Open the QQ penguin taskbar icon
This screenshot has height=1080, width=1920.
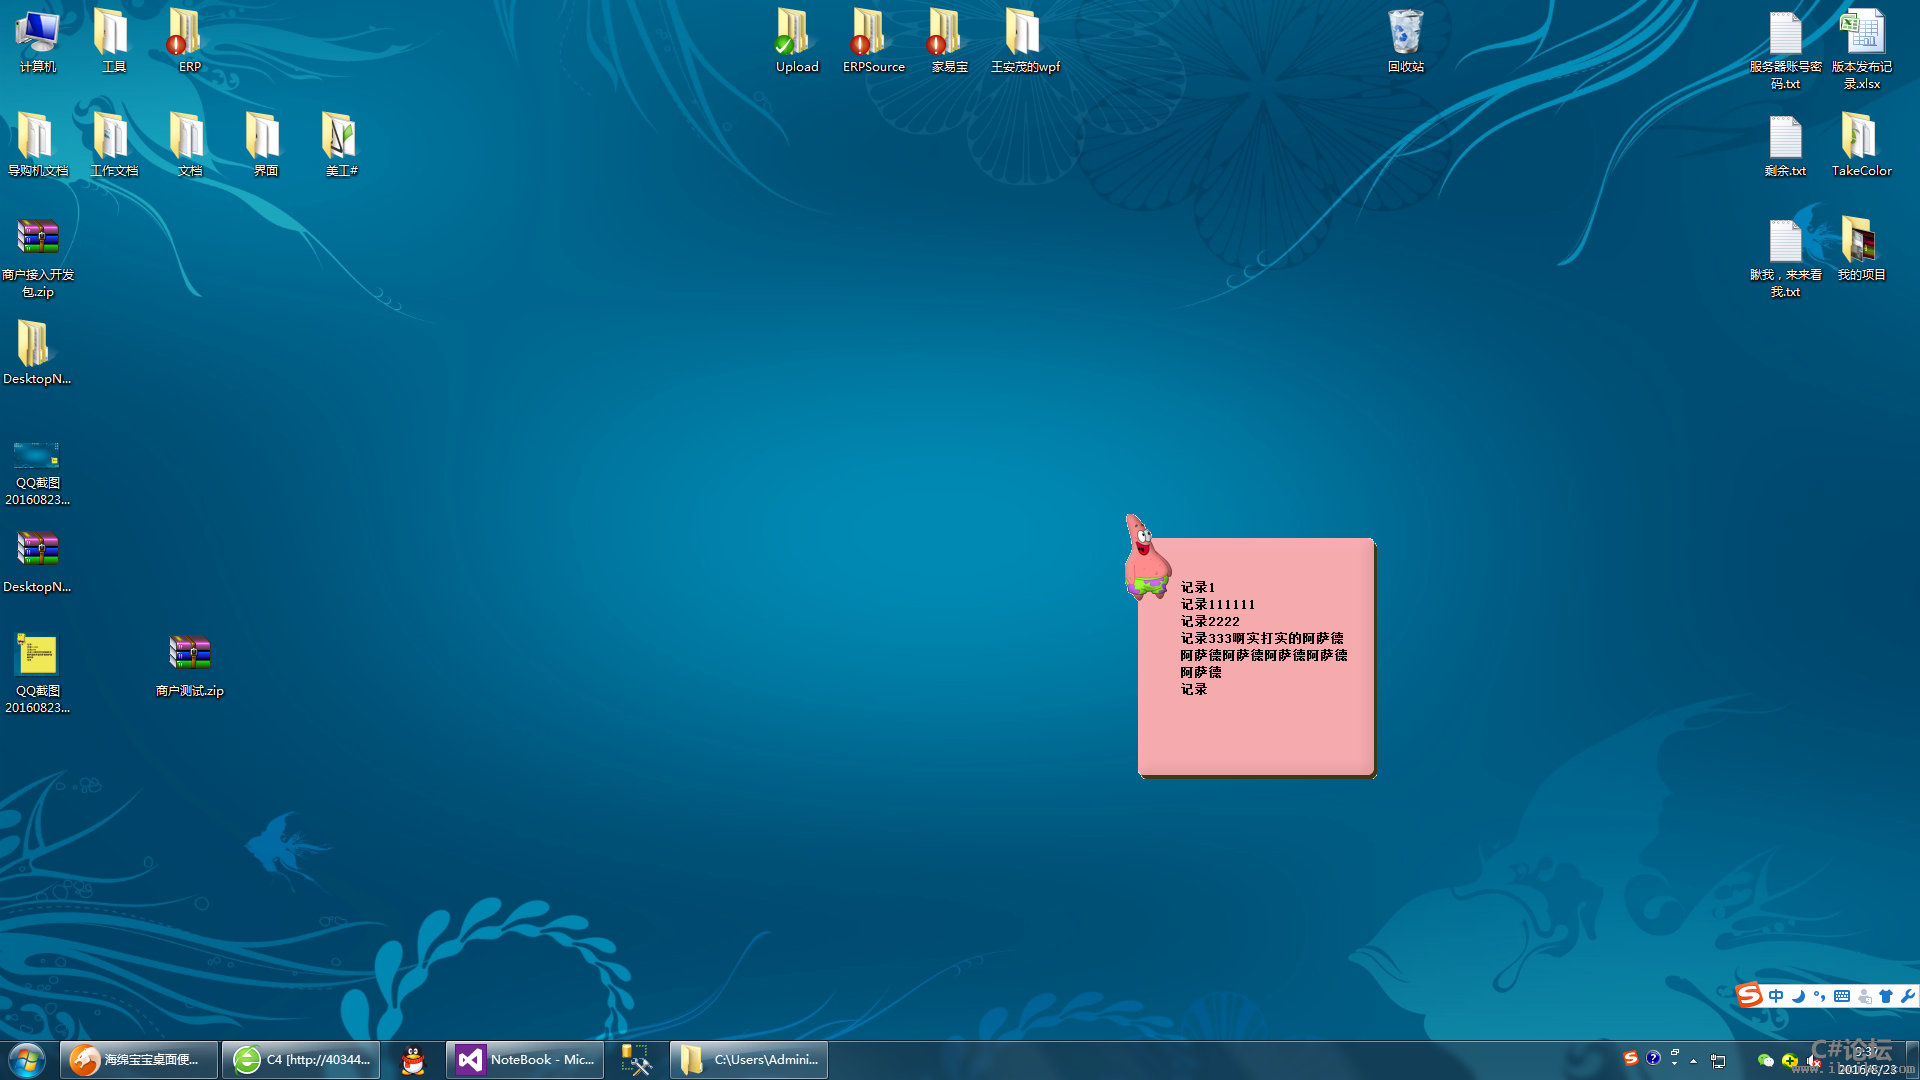pos(413,1060)
